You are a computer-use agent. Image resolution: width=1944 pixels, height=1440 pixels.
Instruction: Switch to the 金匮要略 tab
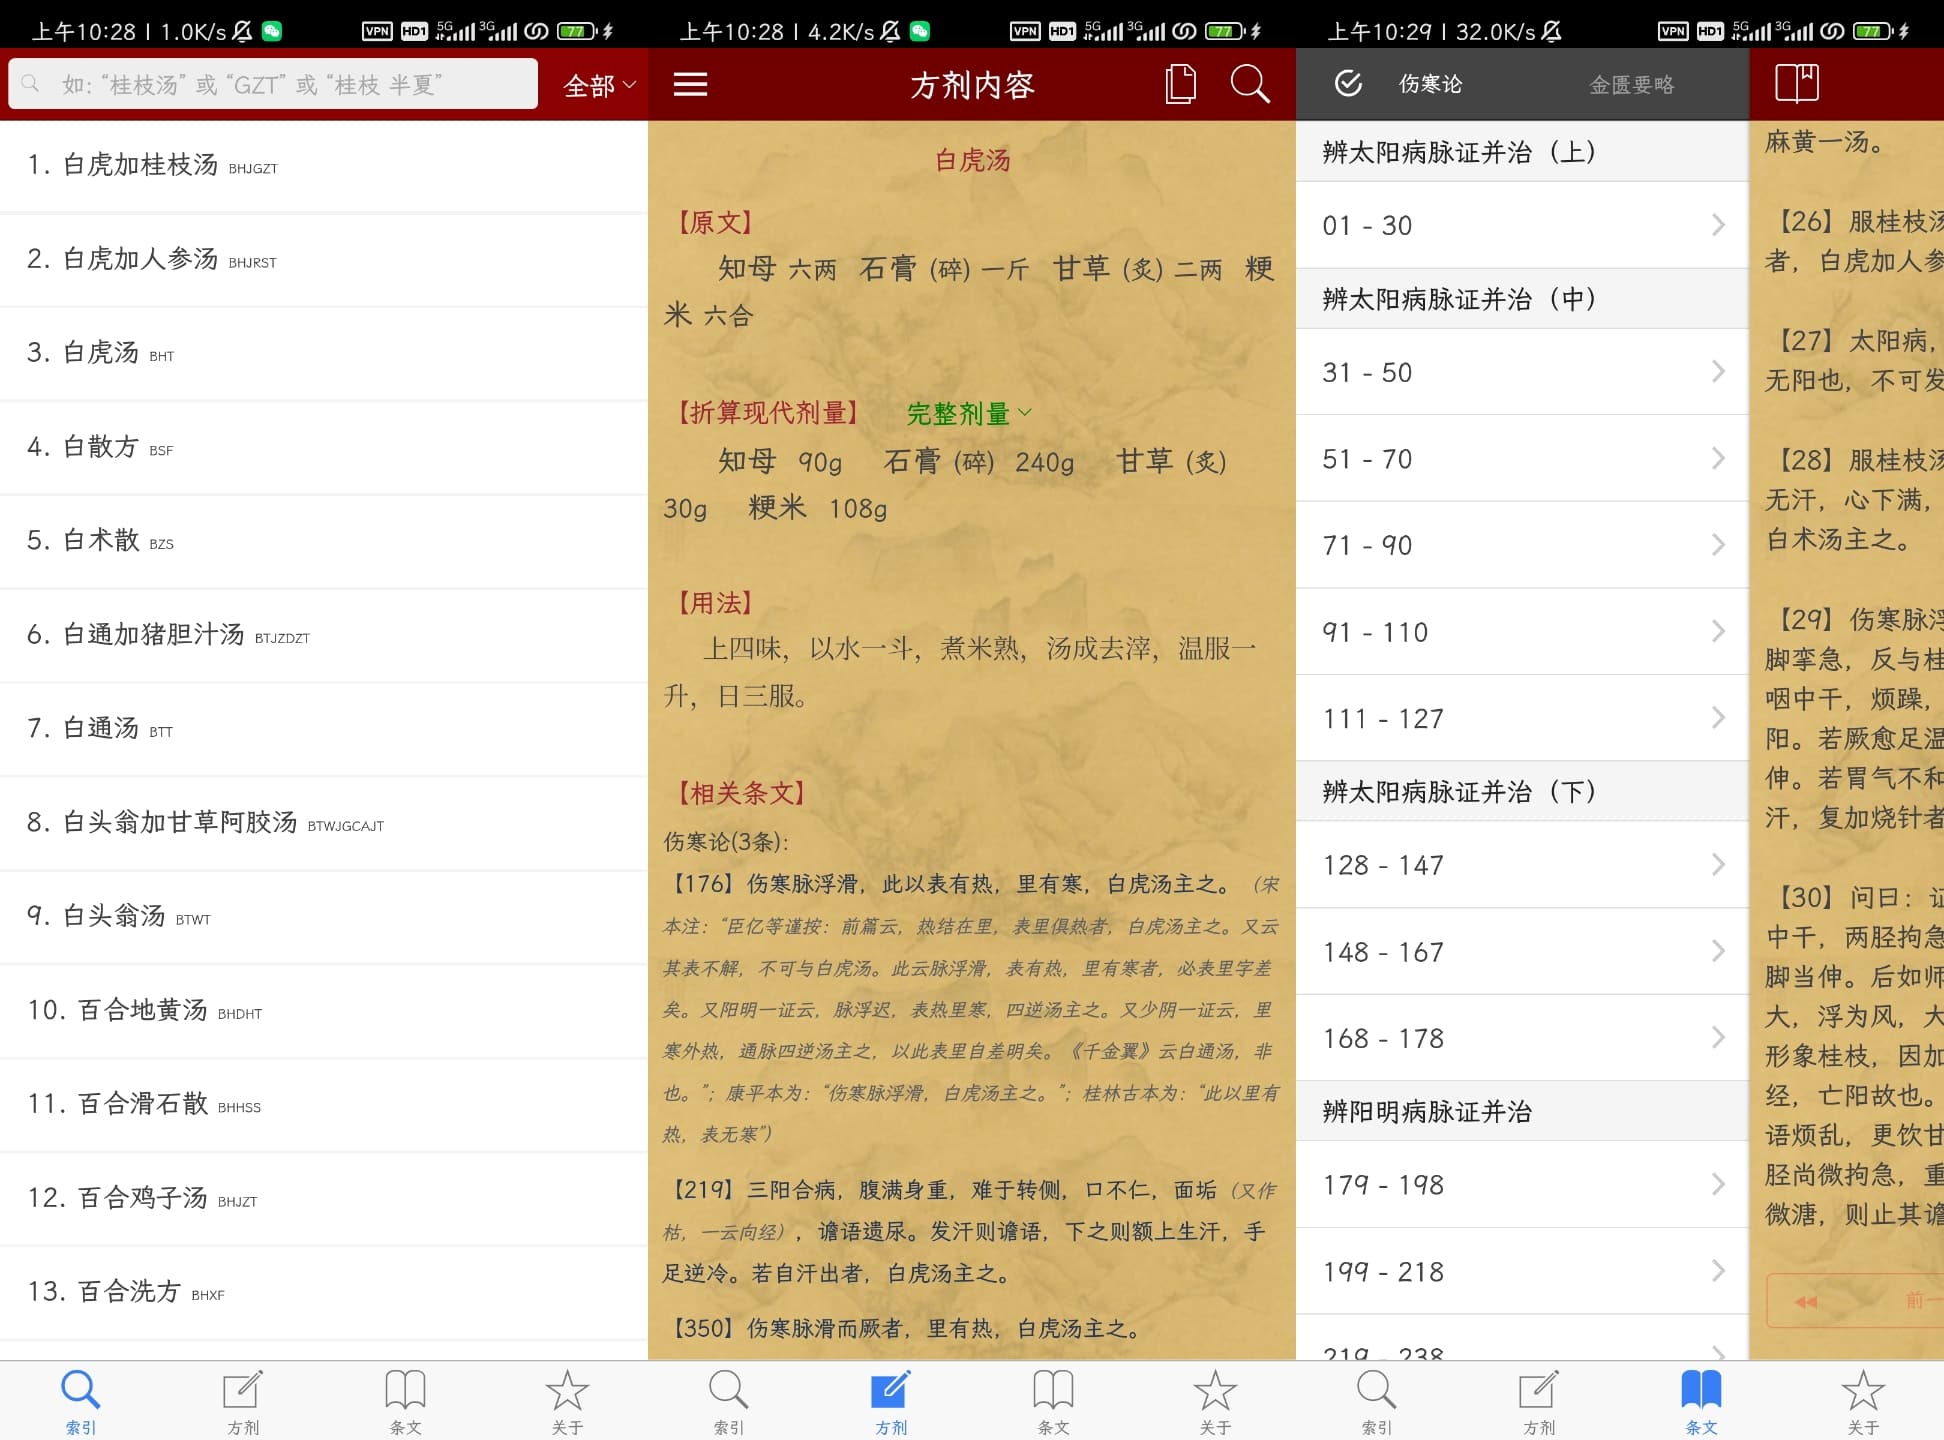[x=1632, y=85]
